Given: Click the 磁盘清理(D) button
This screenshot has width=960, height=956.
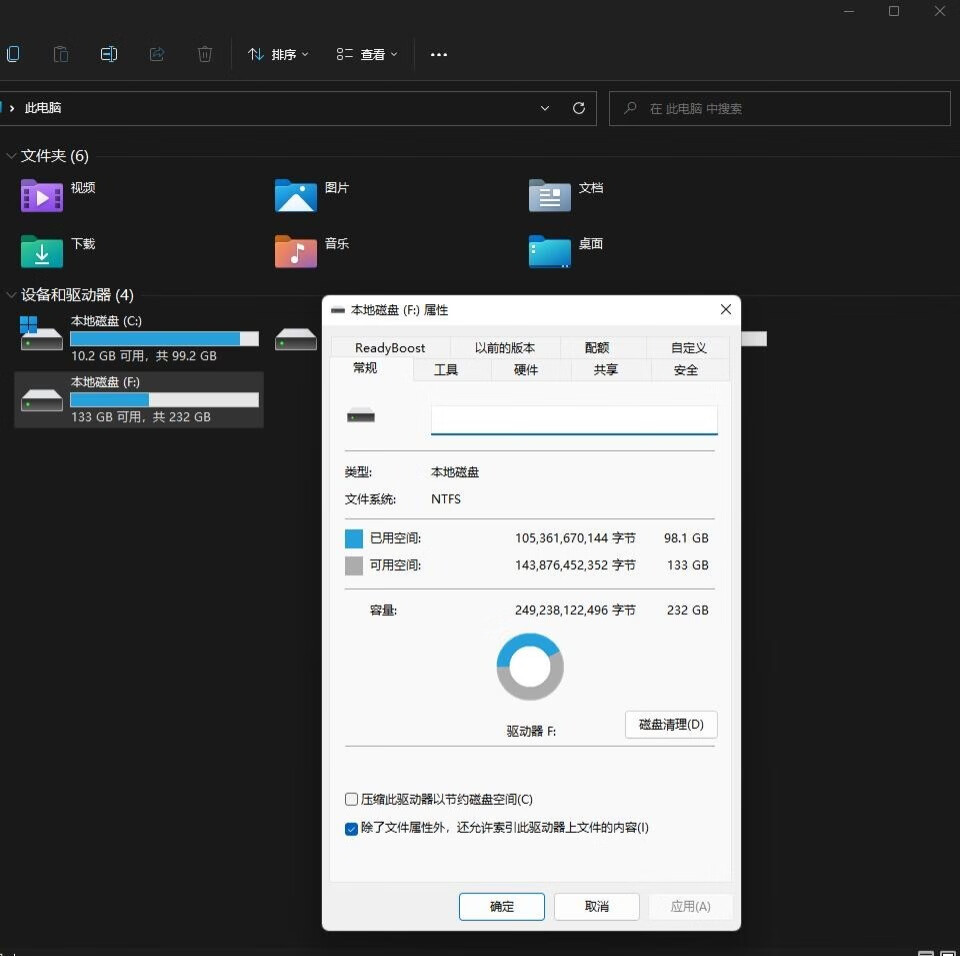Looking at the screenshot, I should (671, 725).
